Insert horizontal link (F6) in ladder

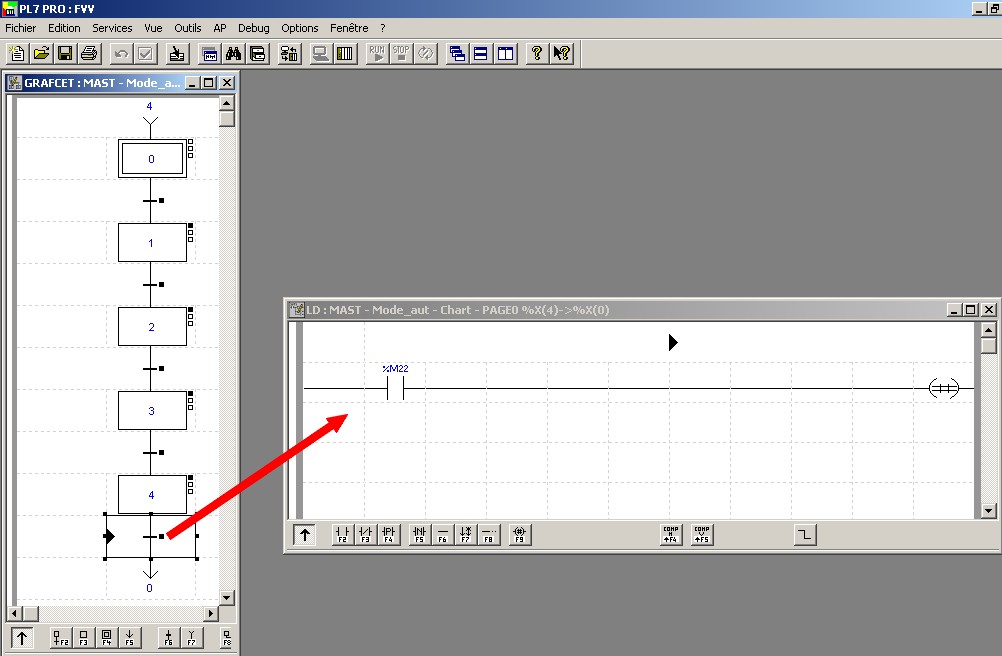point(442,535)
